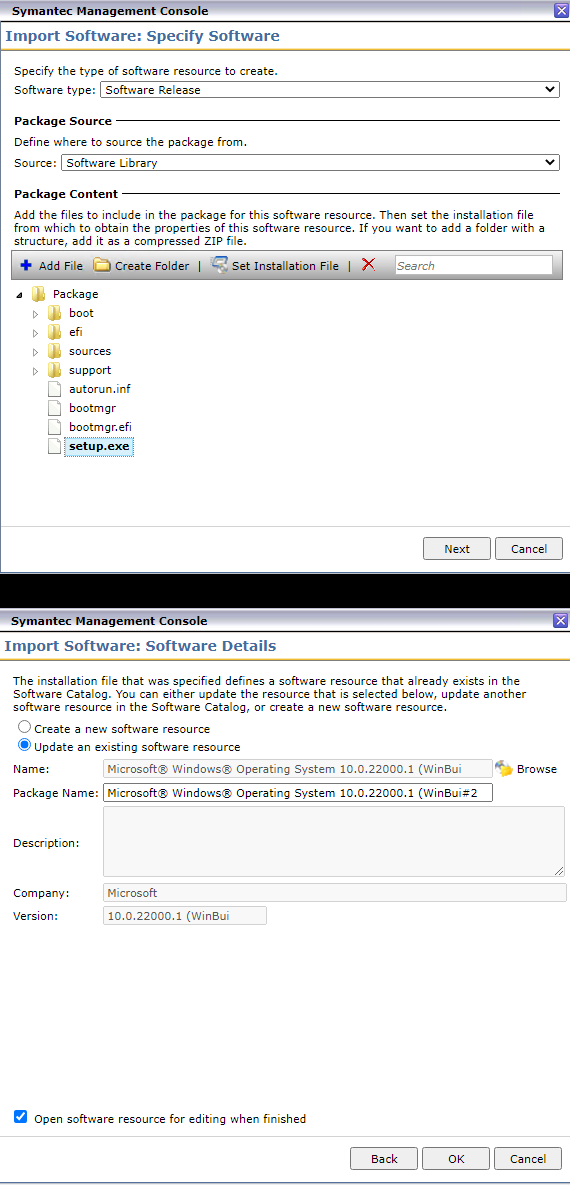Click the Browse icon beside Name field
The height and width of the screenshot is (1185, 570).
coord(504,769)
